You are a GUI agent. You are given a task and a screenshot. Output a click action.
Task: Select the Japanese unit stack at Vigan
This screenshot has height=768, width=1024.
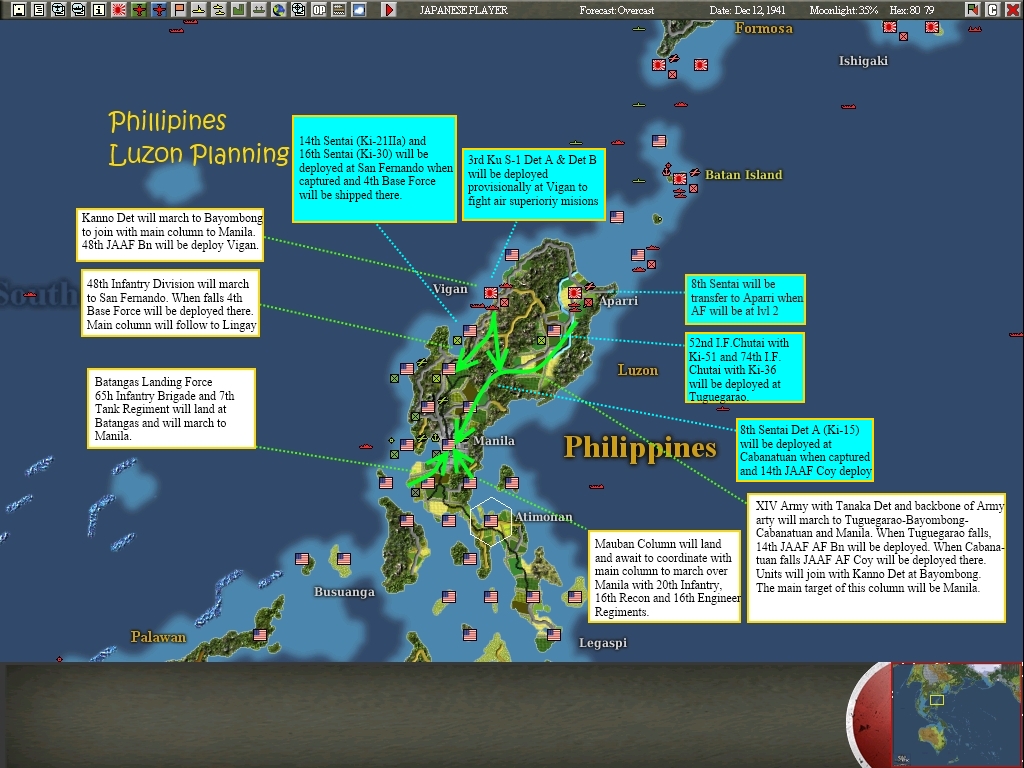coord(489,294)
